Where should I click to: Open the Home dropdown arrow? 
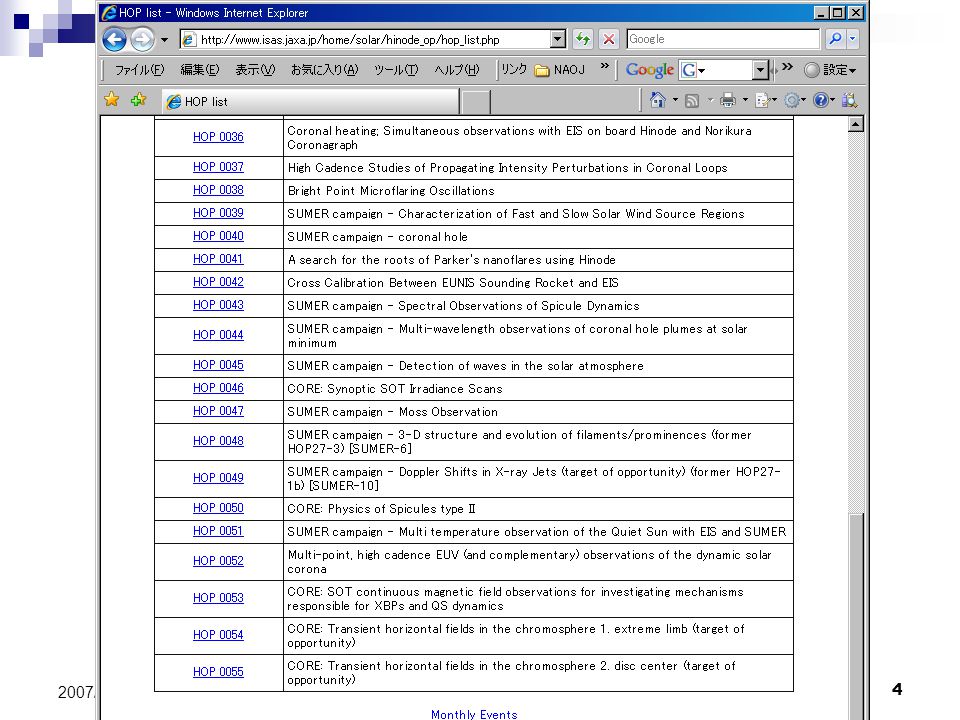[675, 100]
